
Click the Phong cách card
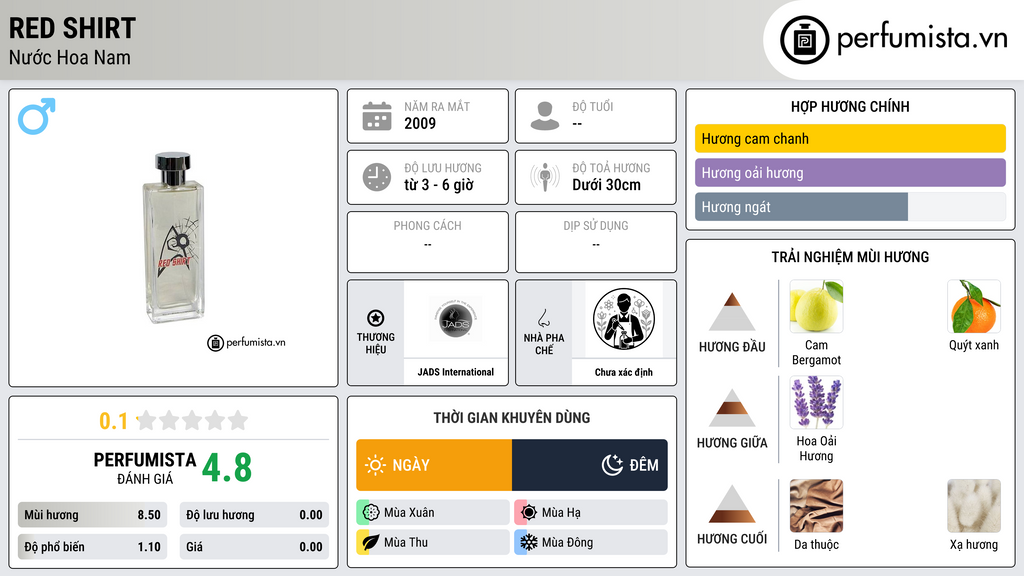(x=428, y=242)
